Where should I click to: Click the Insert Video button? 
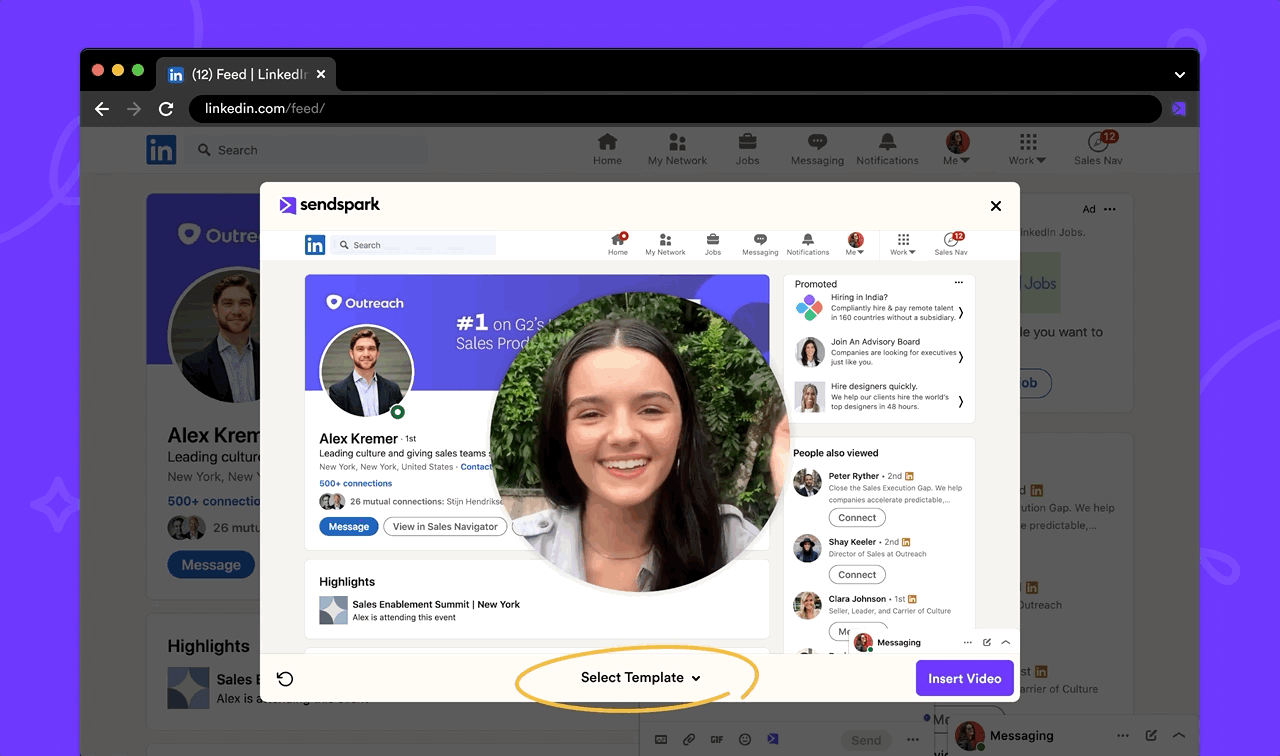tap(965, 678)
